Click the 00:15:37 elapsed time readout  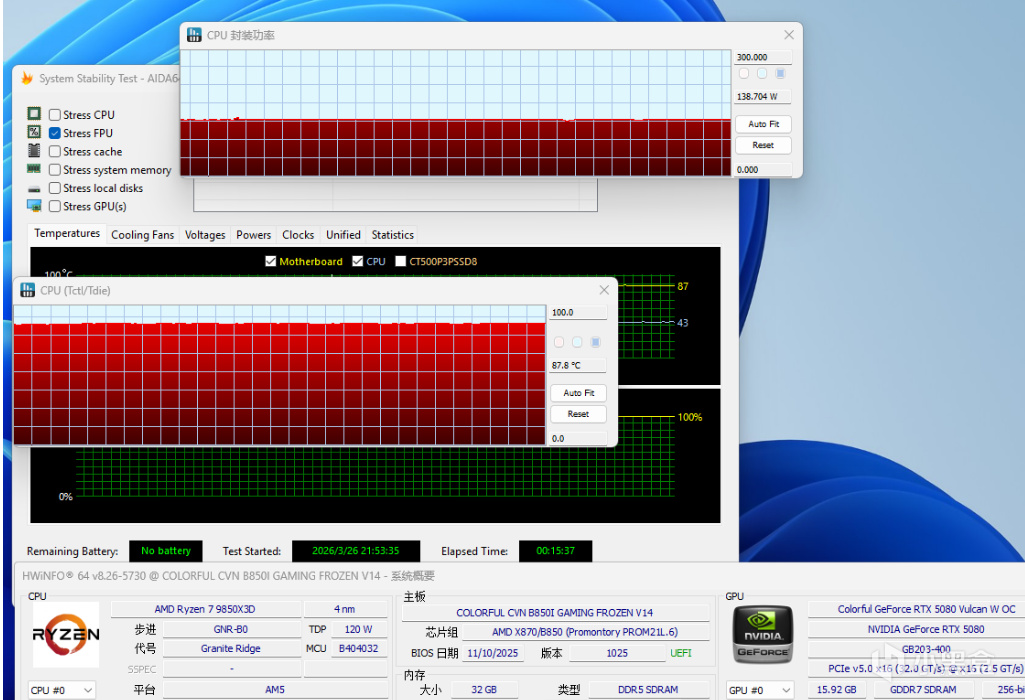tap(556, 551)
